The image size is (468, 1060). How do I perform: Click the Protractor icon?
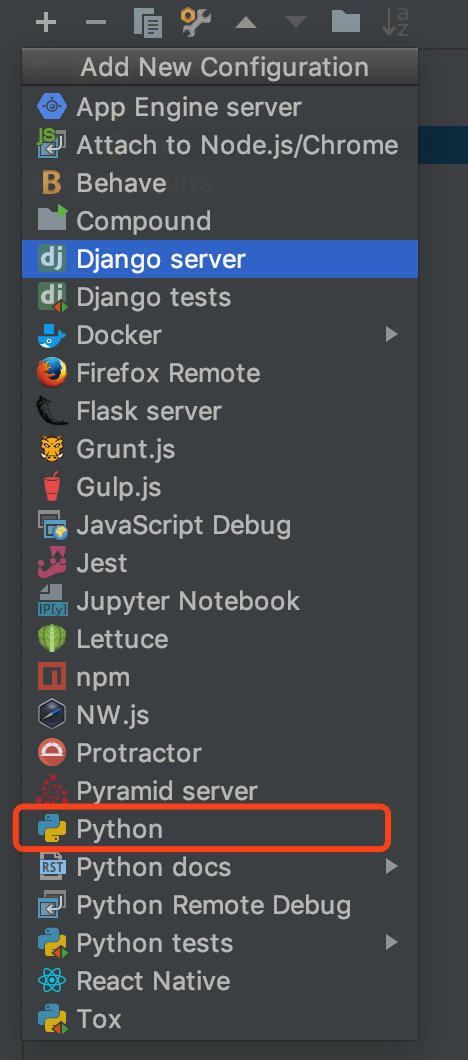point(52,752)
